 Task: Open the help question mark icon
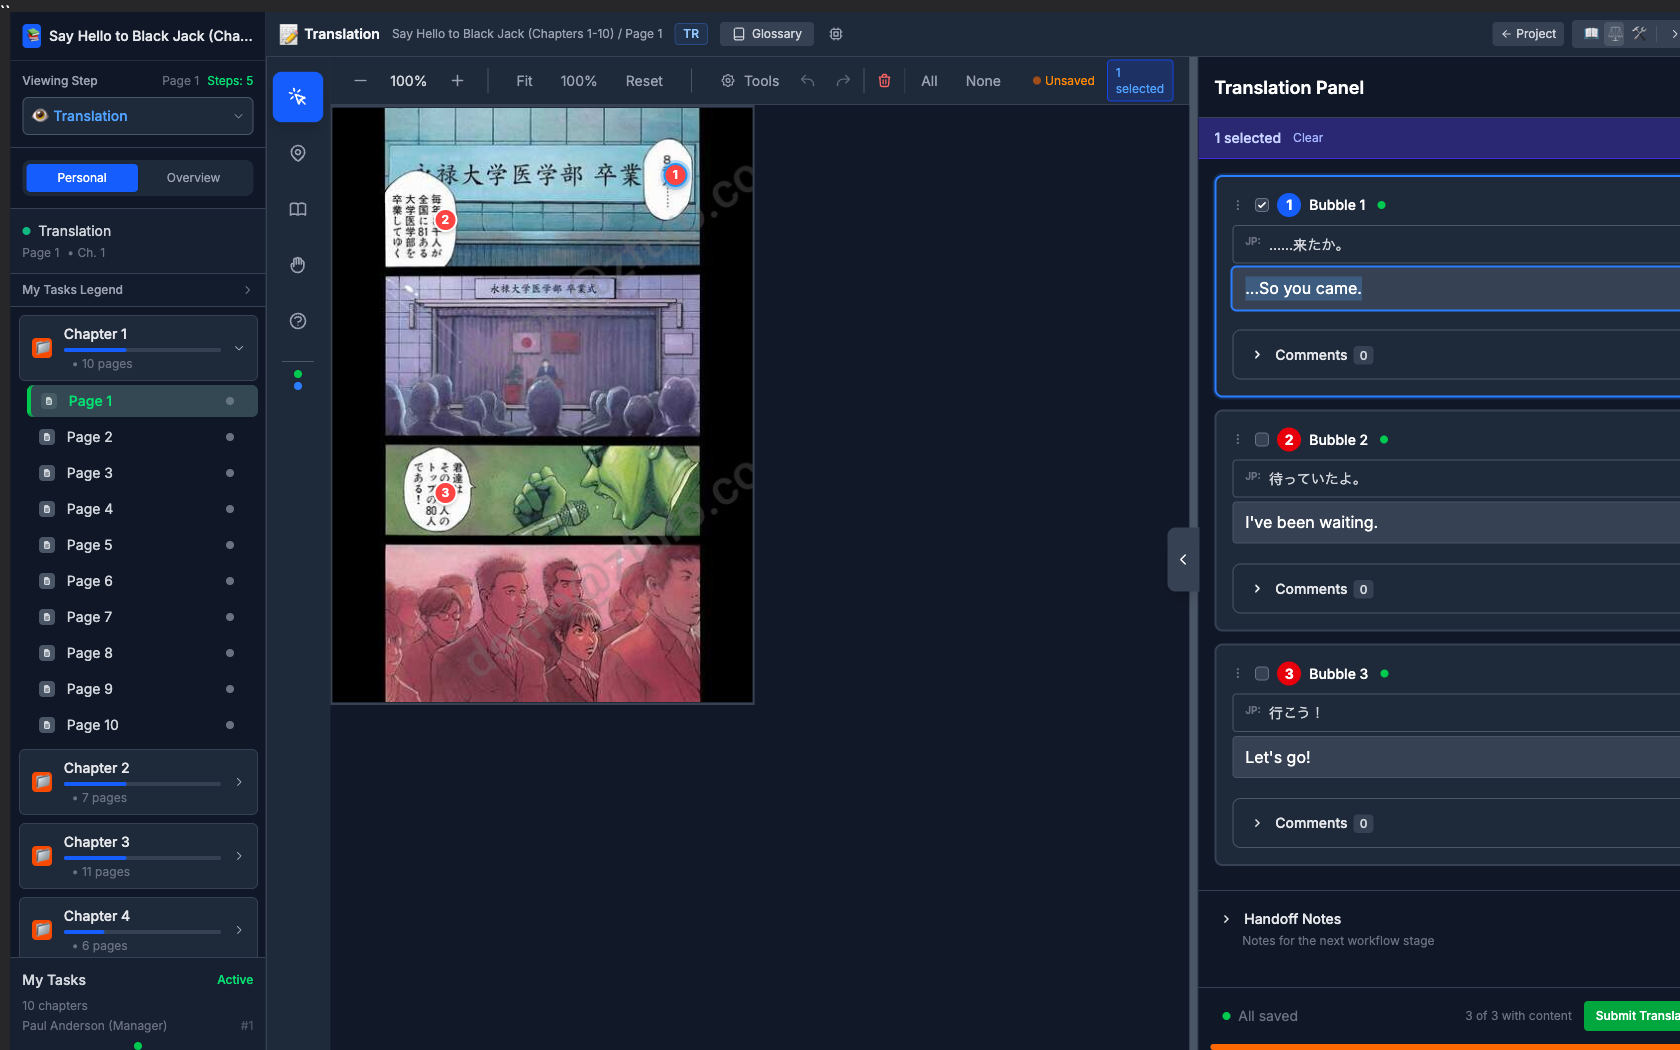pyautogui.click(x=298, y=321)
